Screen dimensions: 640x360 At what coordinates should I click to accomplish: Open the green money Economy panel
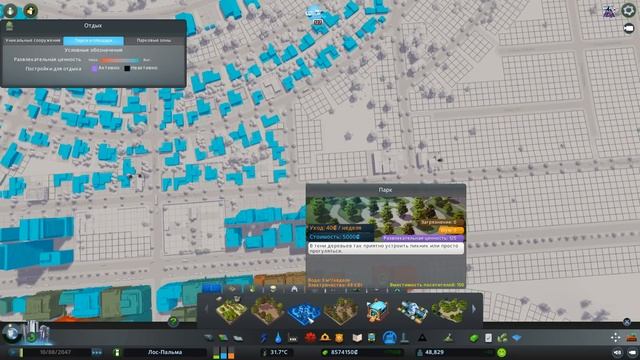tap(474, 338)
